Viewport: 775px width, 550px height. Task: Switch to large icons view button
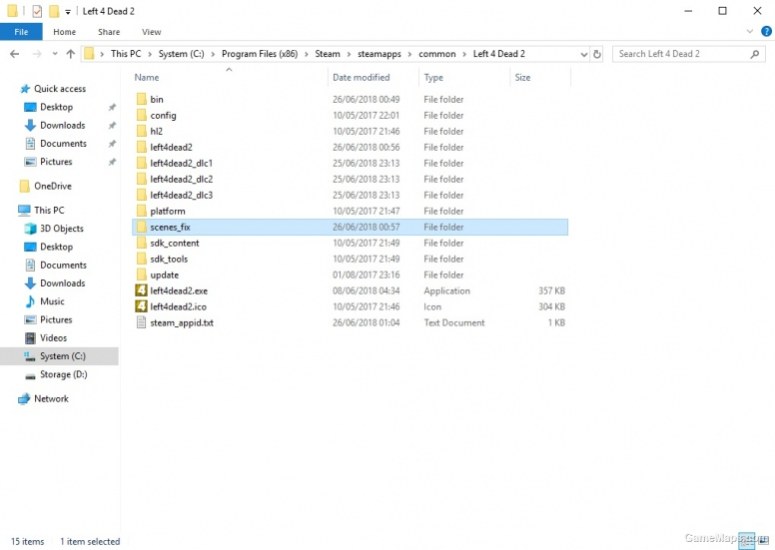point(763,540)
